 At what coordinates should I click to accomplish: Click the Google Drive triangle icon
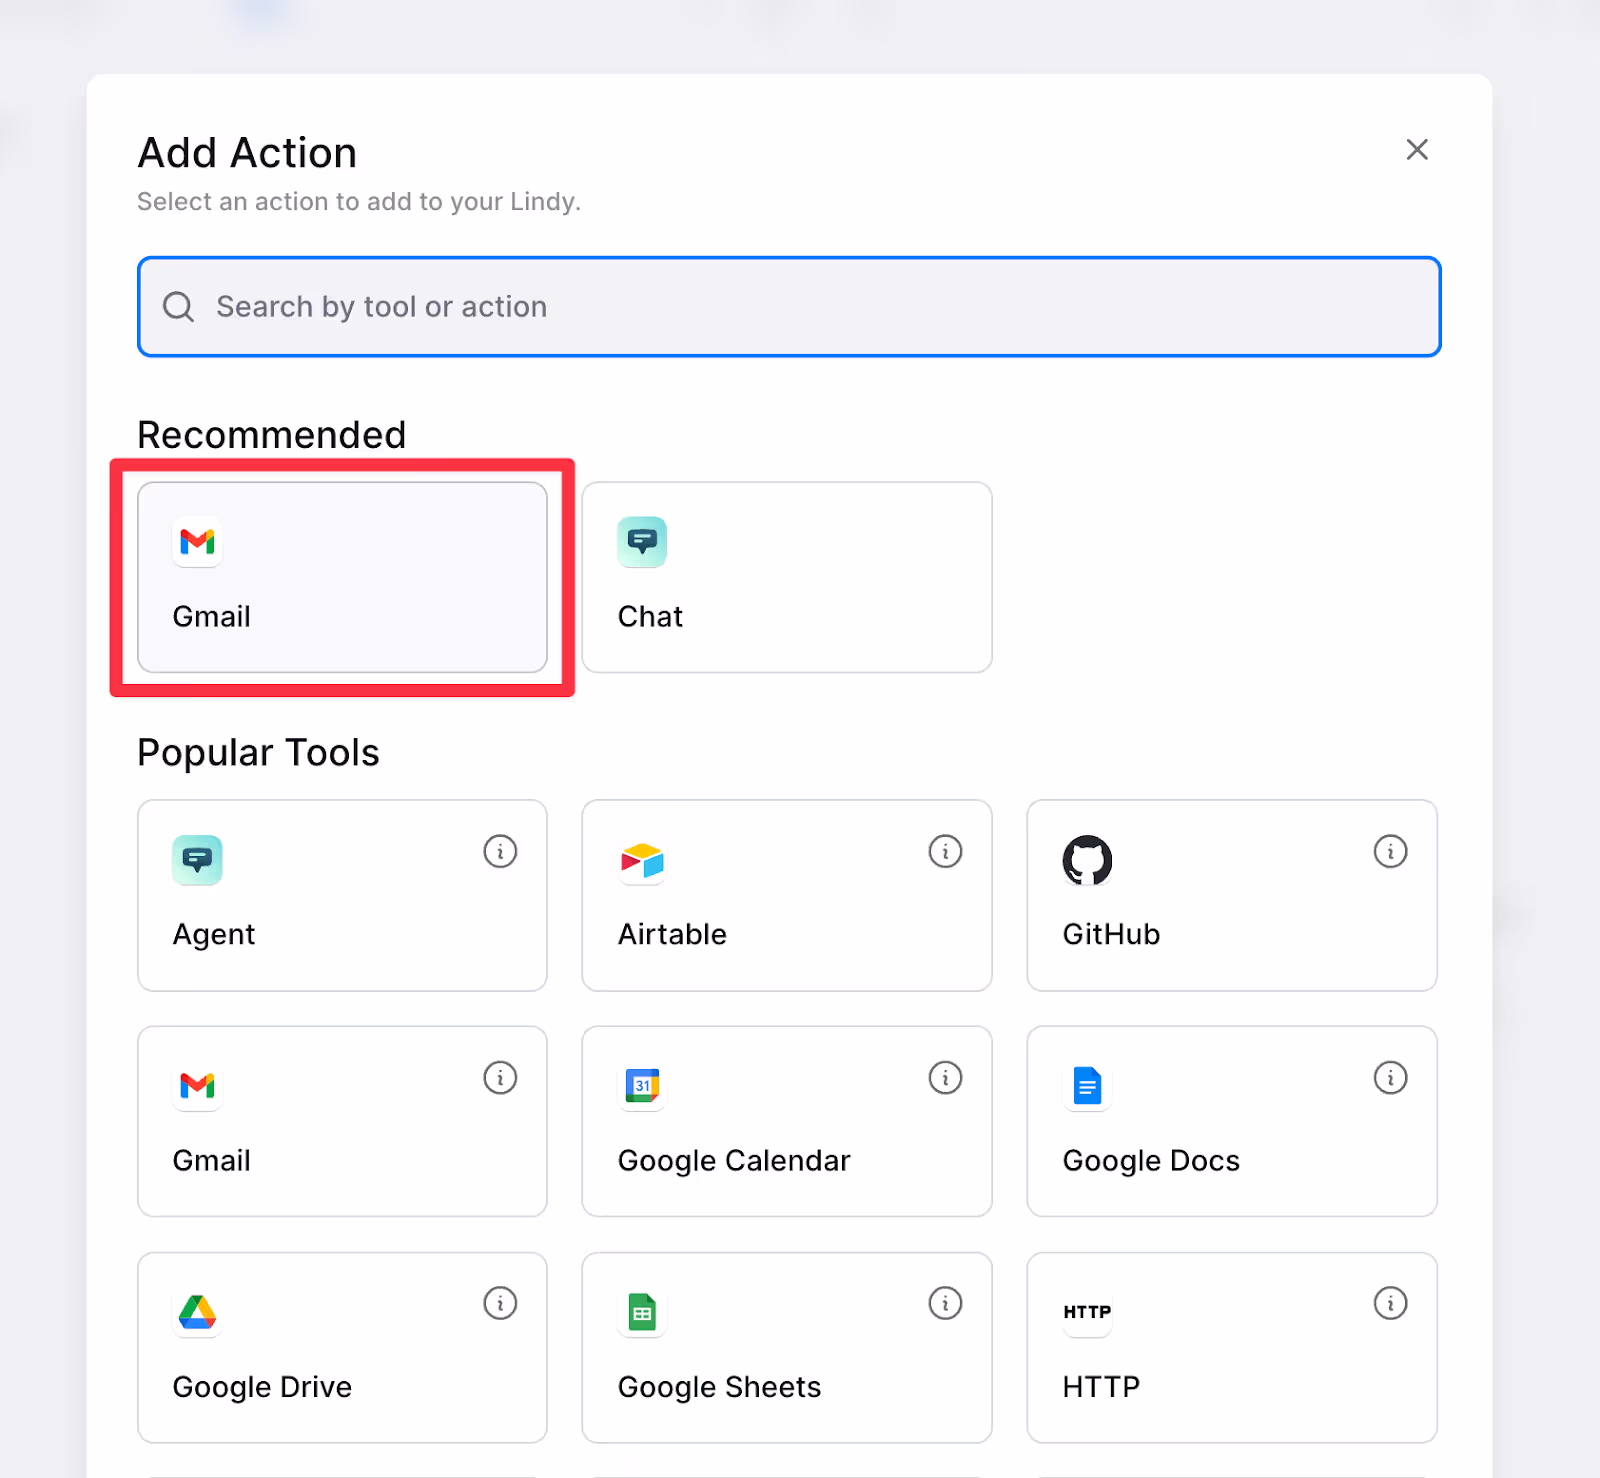point(197,1312)
